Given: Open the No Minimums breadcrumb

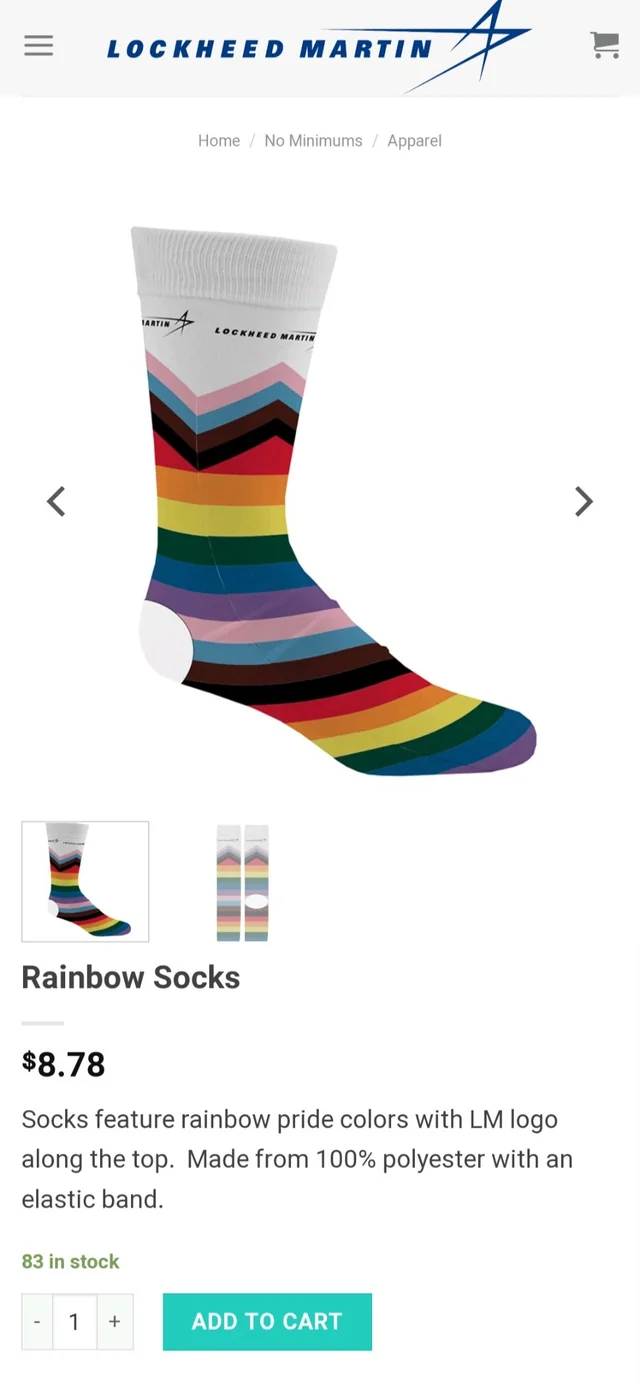Looking at the screenshot, I should pos(313,141).
